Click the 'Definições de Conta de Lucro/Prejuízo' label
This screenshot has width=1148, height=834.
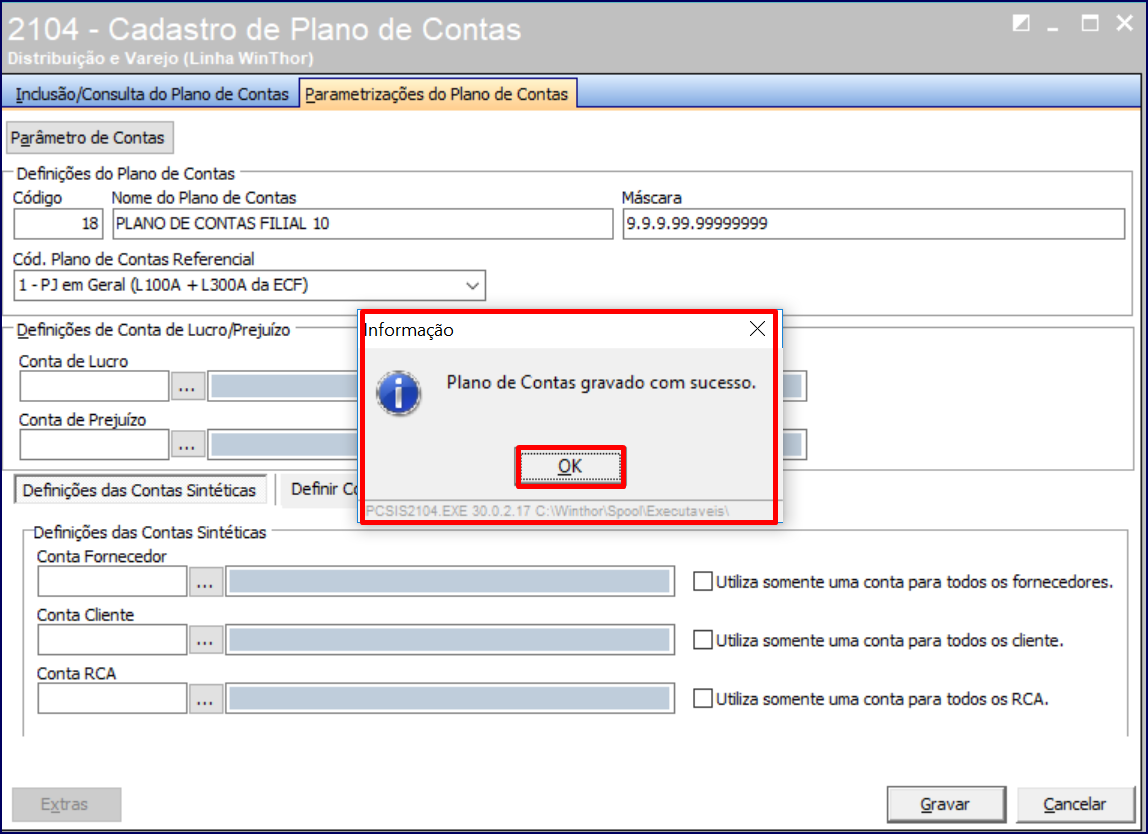coord(153,330)
